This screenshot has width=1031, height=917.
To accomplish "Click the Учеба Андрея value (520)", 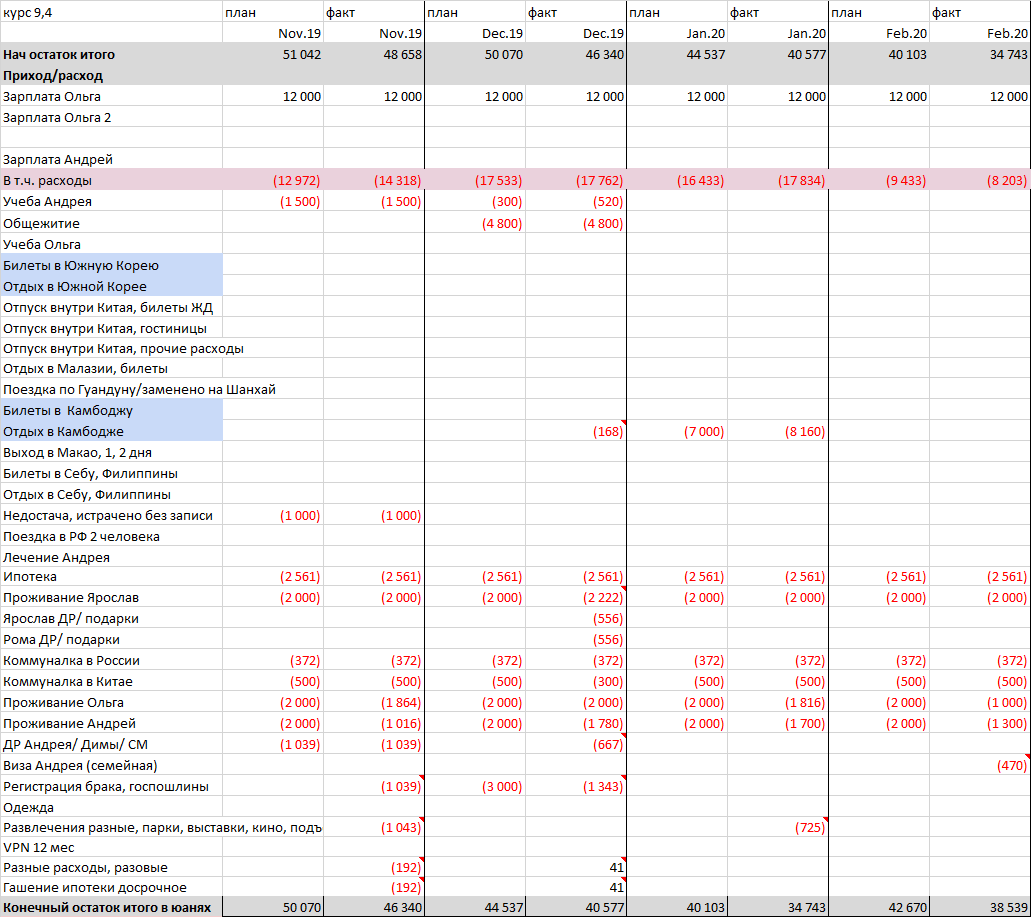I will (x=608, y=201).
